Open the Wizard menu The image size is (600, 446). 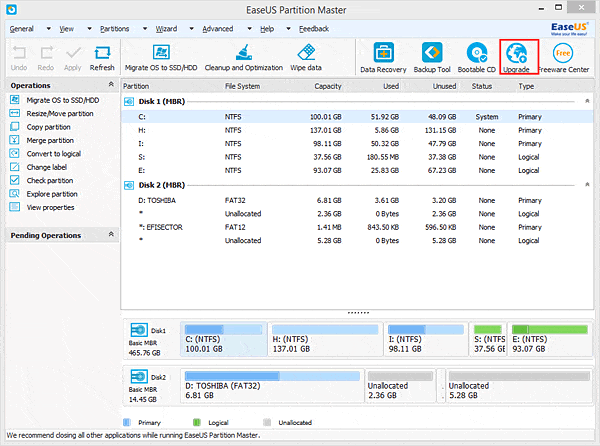(166, 29)
